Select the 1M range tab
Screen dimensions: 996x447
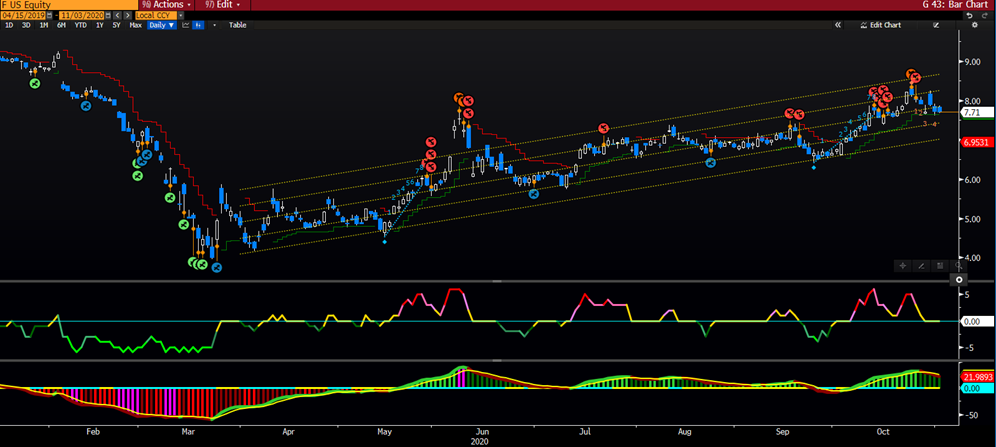(44, 25)
